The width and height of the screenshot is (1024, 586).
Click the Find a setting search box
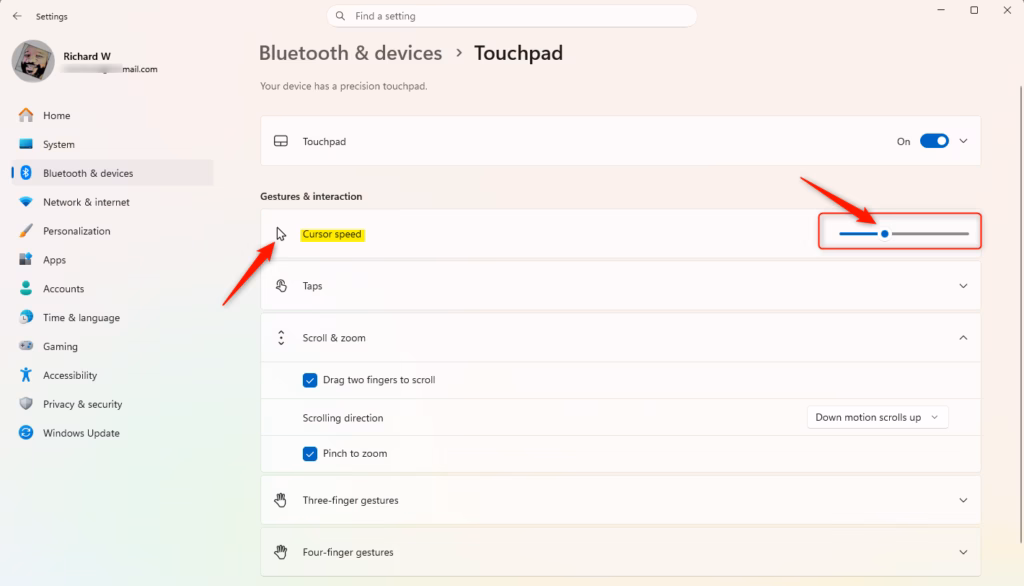pos(512,16)
